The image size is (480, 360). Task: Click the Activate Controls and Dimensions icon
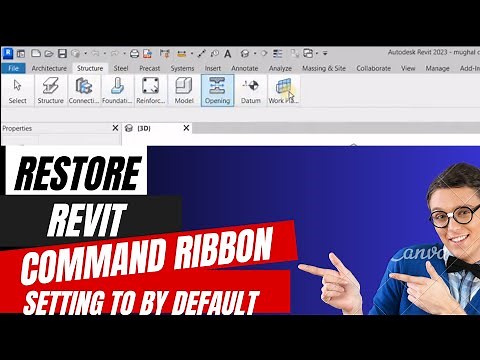[164, 53]
